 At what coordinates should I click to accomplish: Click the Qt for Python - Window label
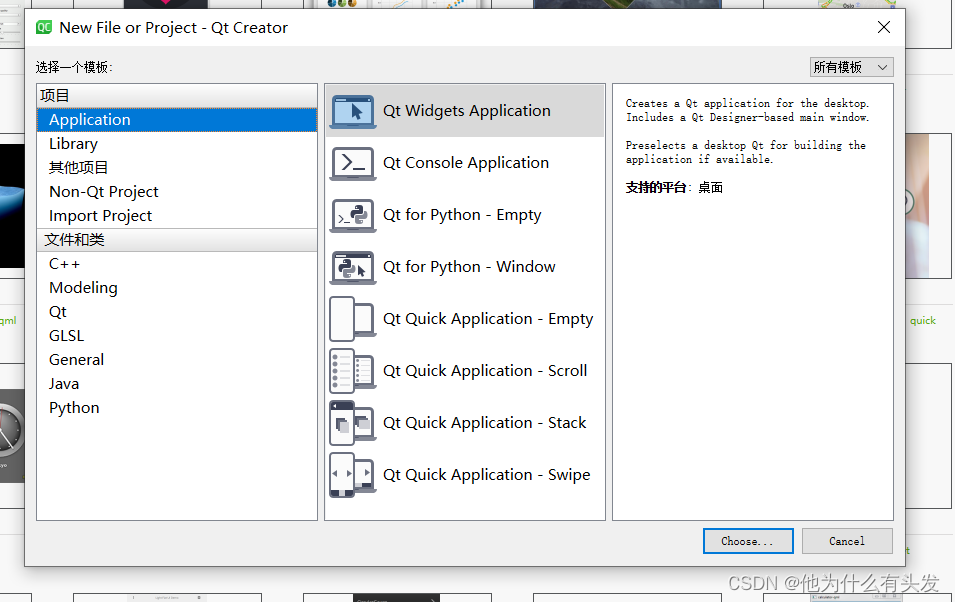pyautogui.click(x=469, y=267)
